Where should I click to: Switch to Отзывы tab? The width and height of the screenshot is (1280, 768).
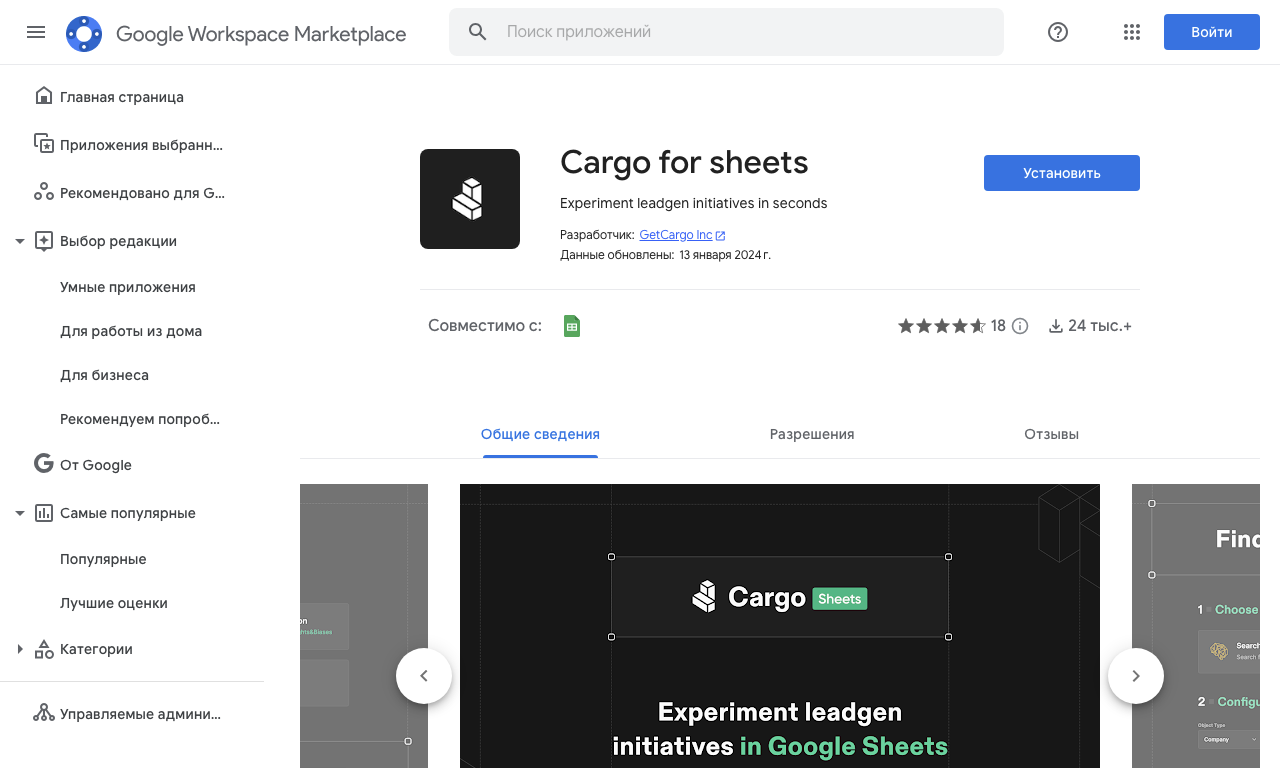[x=1052, y=434]
